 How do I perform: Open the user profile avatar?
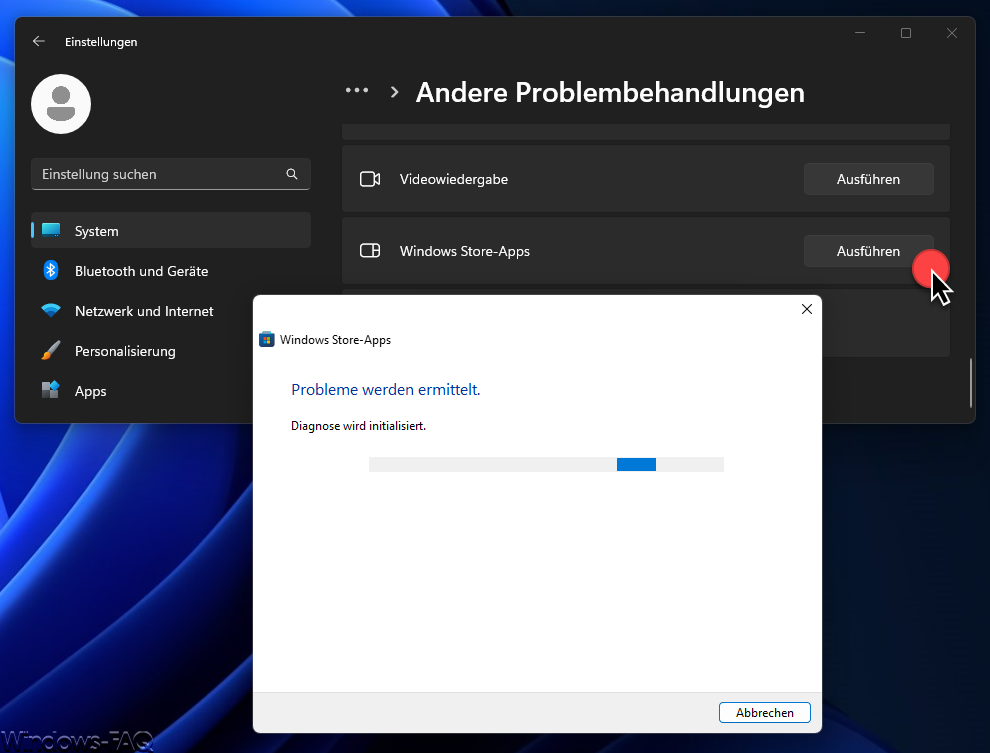pos(61,104)
